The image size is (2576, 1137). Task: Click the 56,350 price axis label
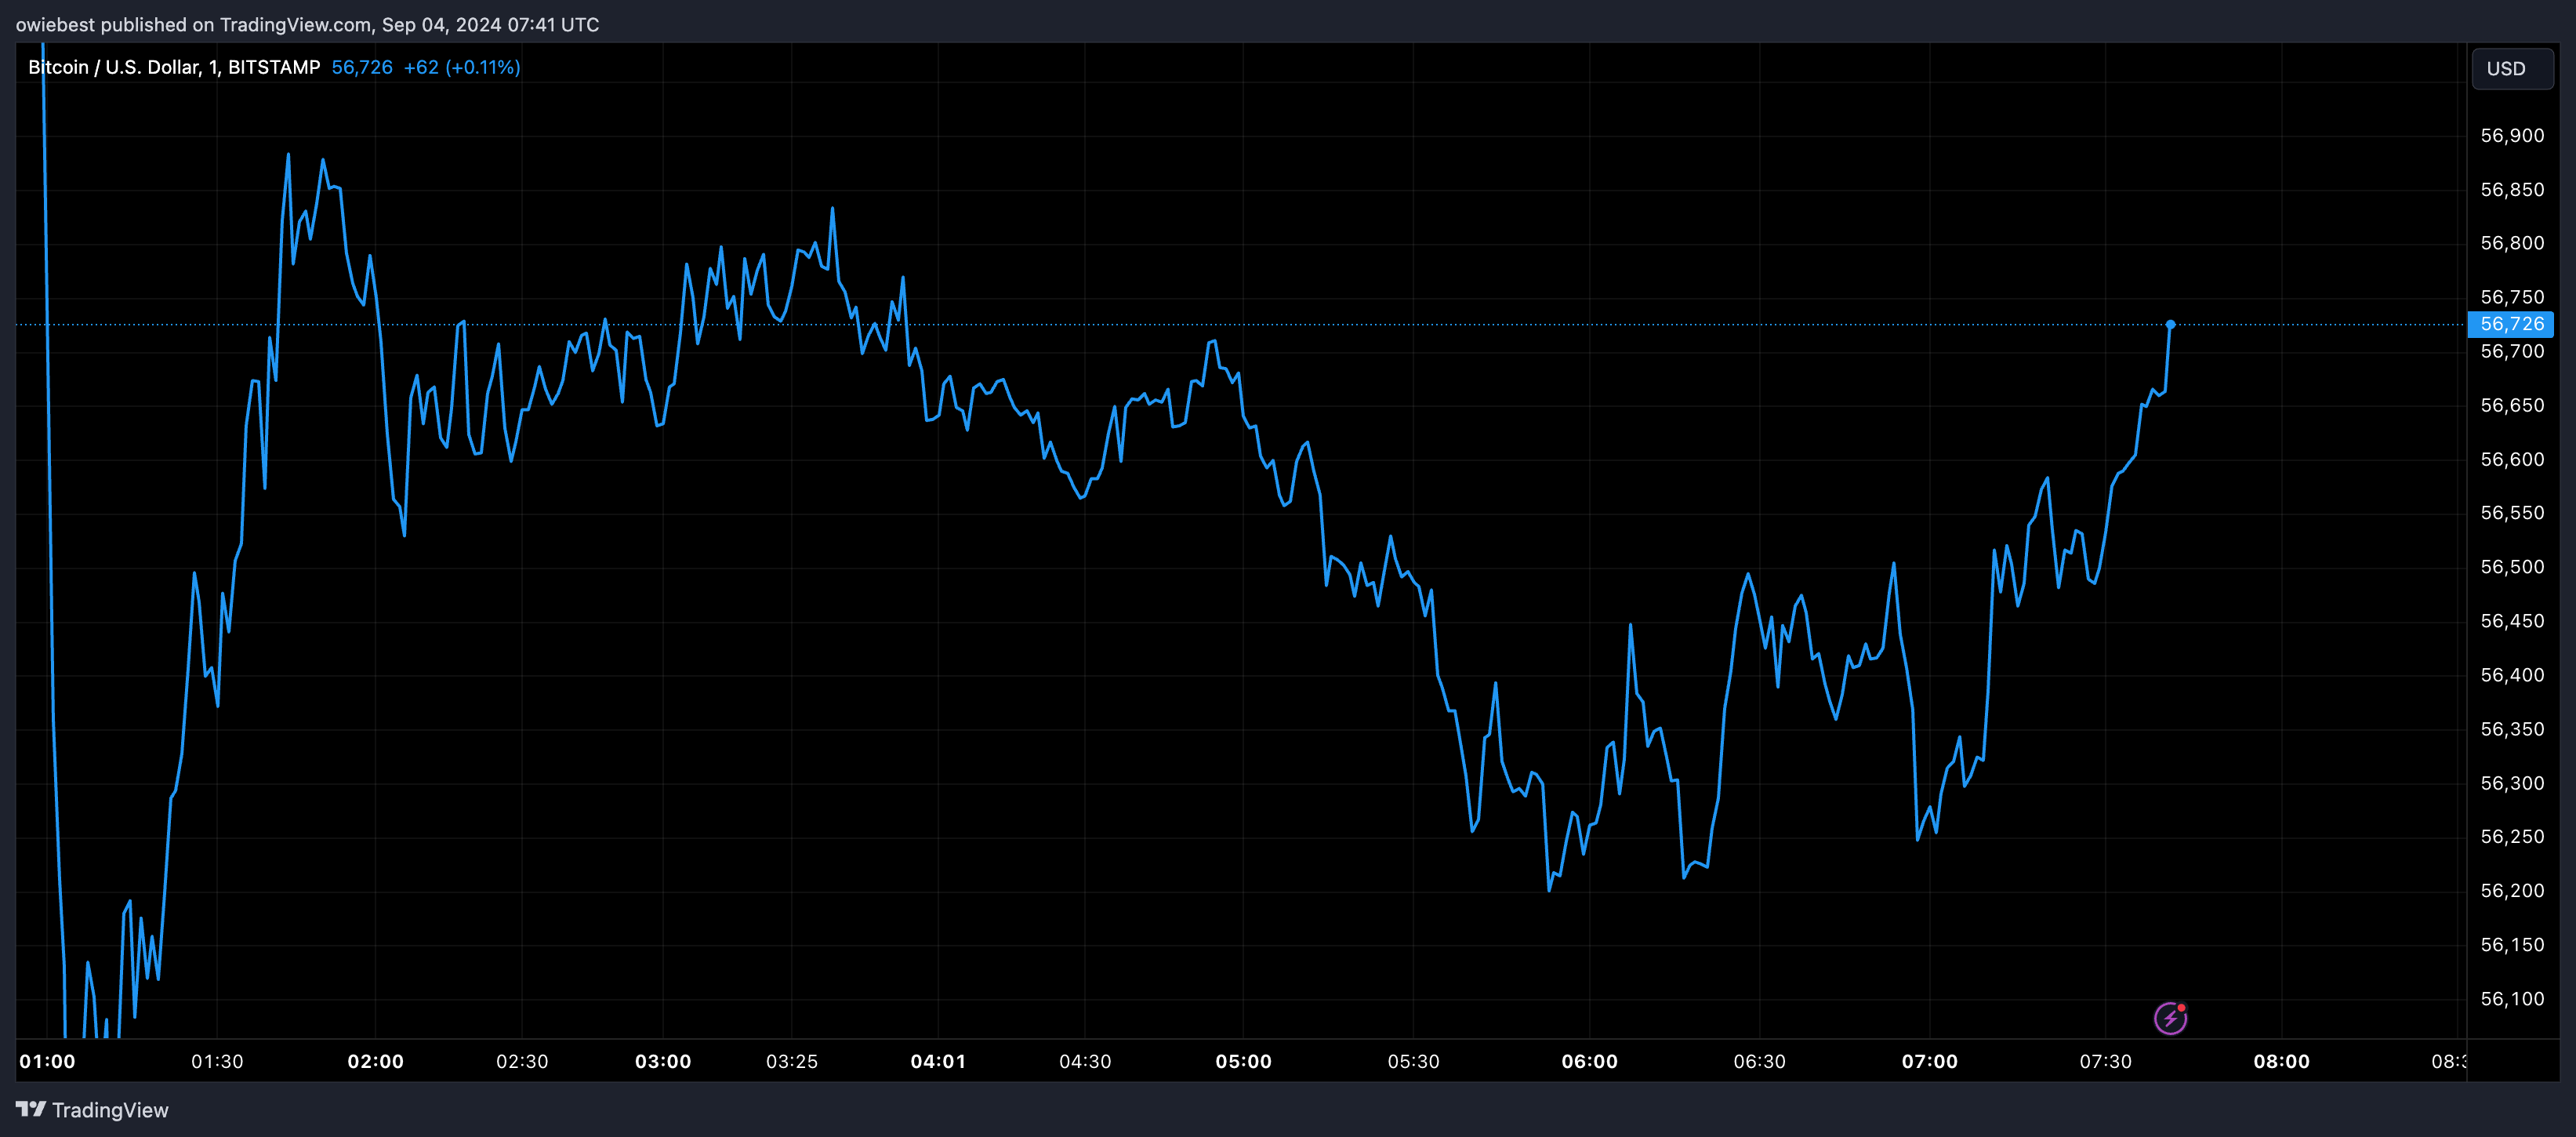pyautogui.click(x=2512, y=729)
